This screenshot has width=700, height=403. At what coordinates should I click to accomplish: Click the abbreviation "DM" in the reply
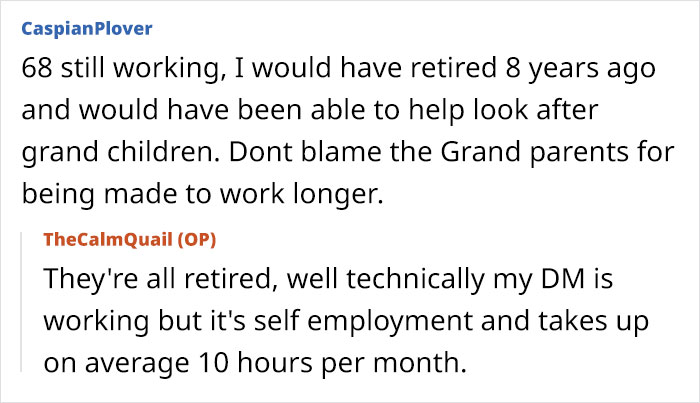click(562, 278)
